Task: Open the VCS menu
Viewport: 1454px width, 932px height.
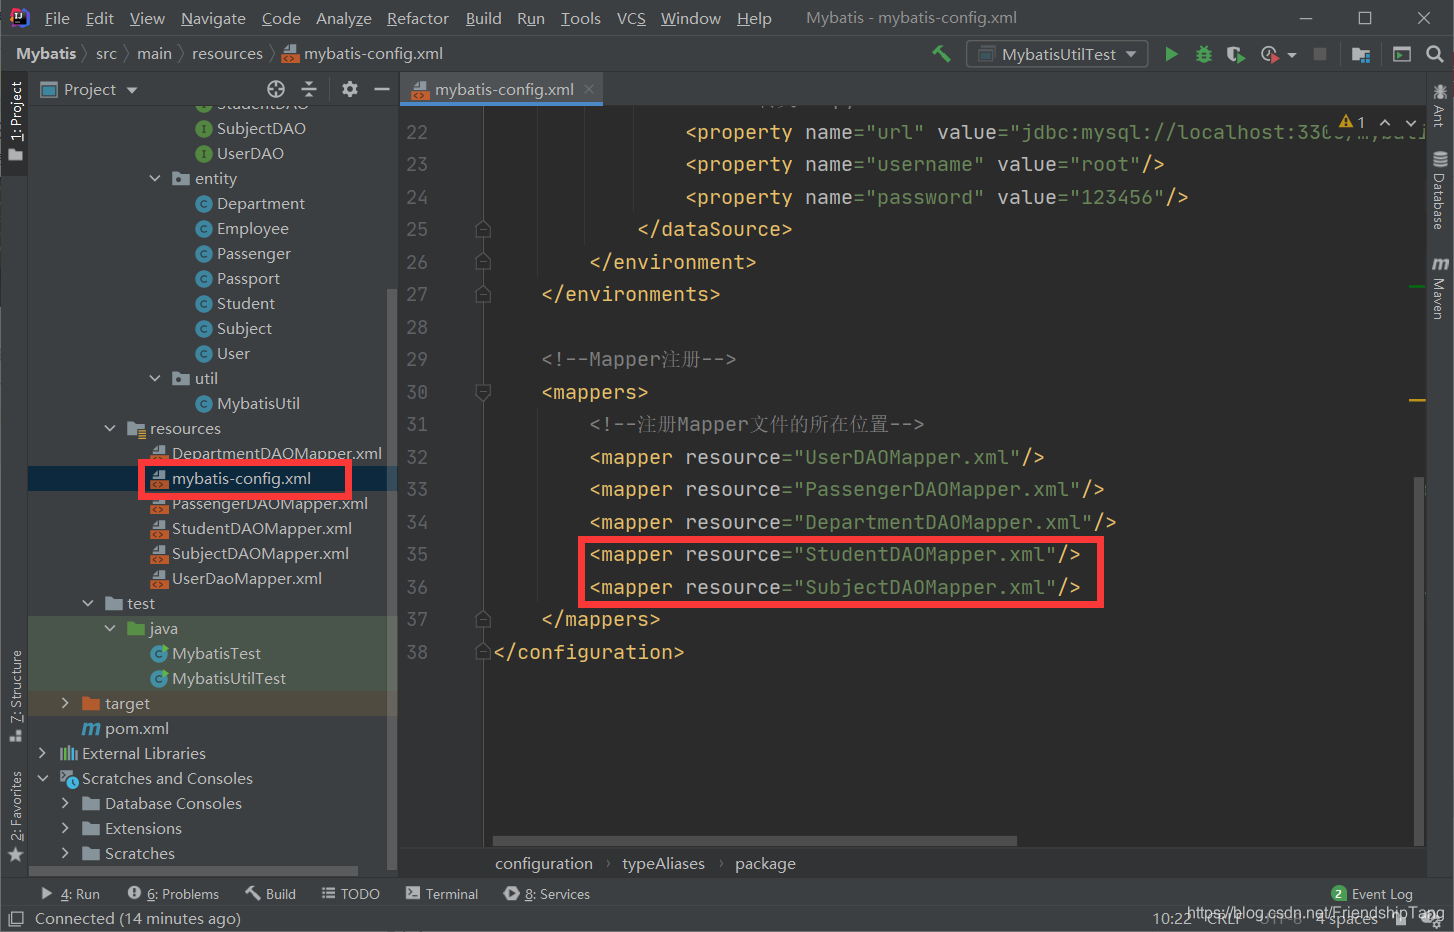Action: coord(631,18)
